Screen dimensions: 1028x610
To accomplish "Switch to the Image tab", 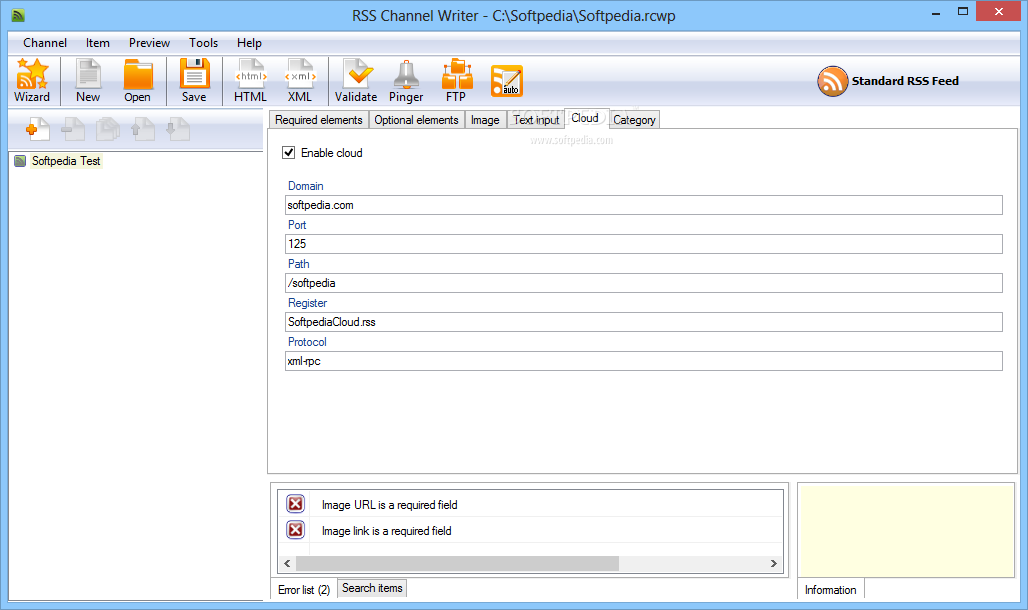I will click(485, 120).
